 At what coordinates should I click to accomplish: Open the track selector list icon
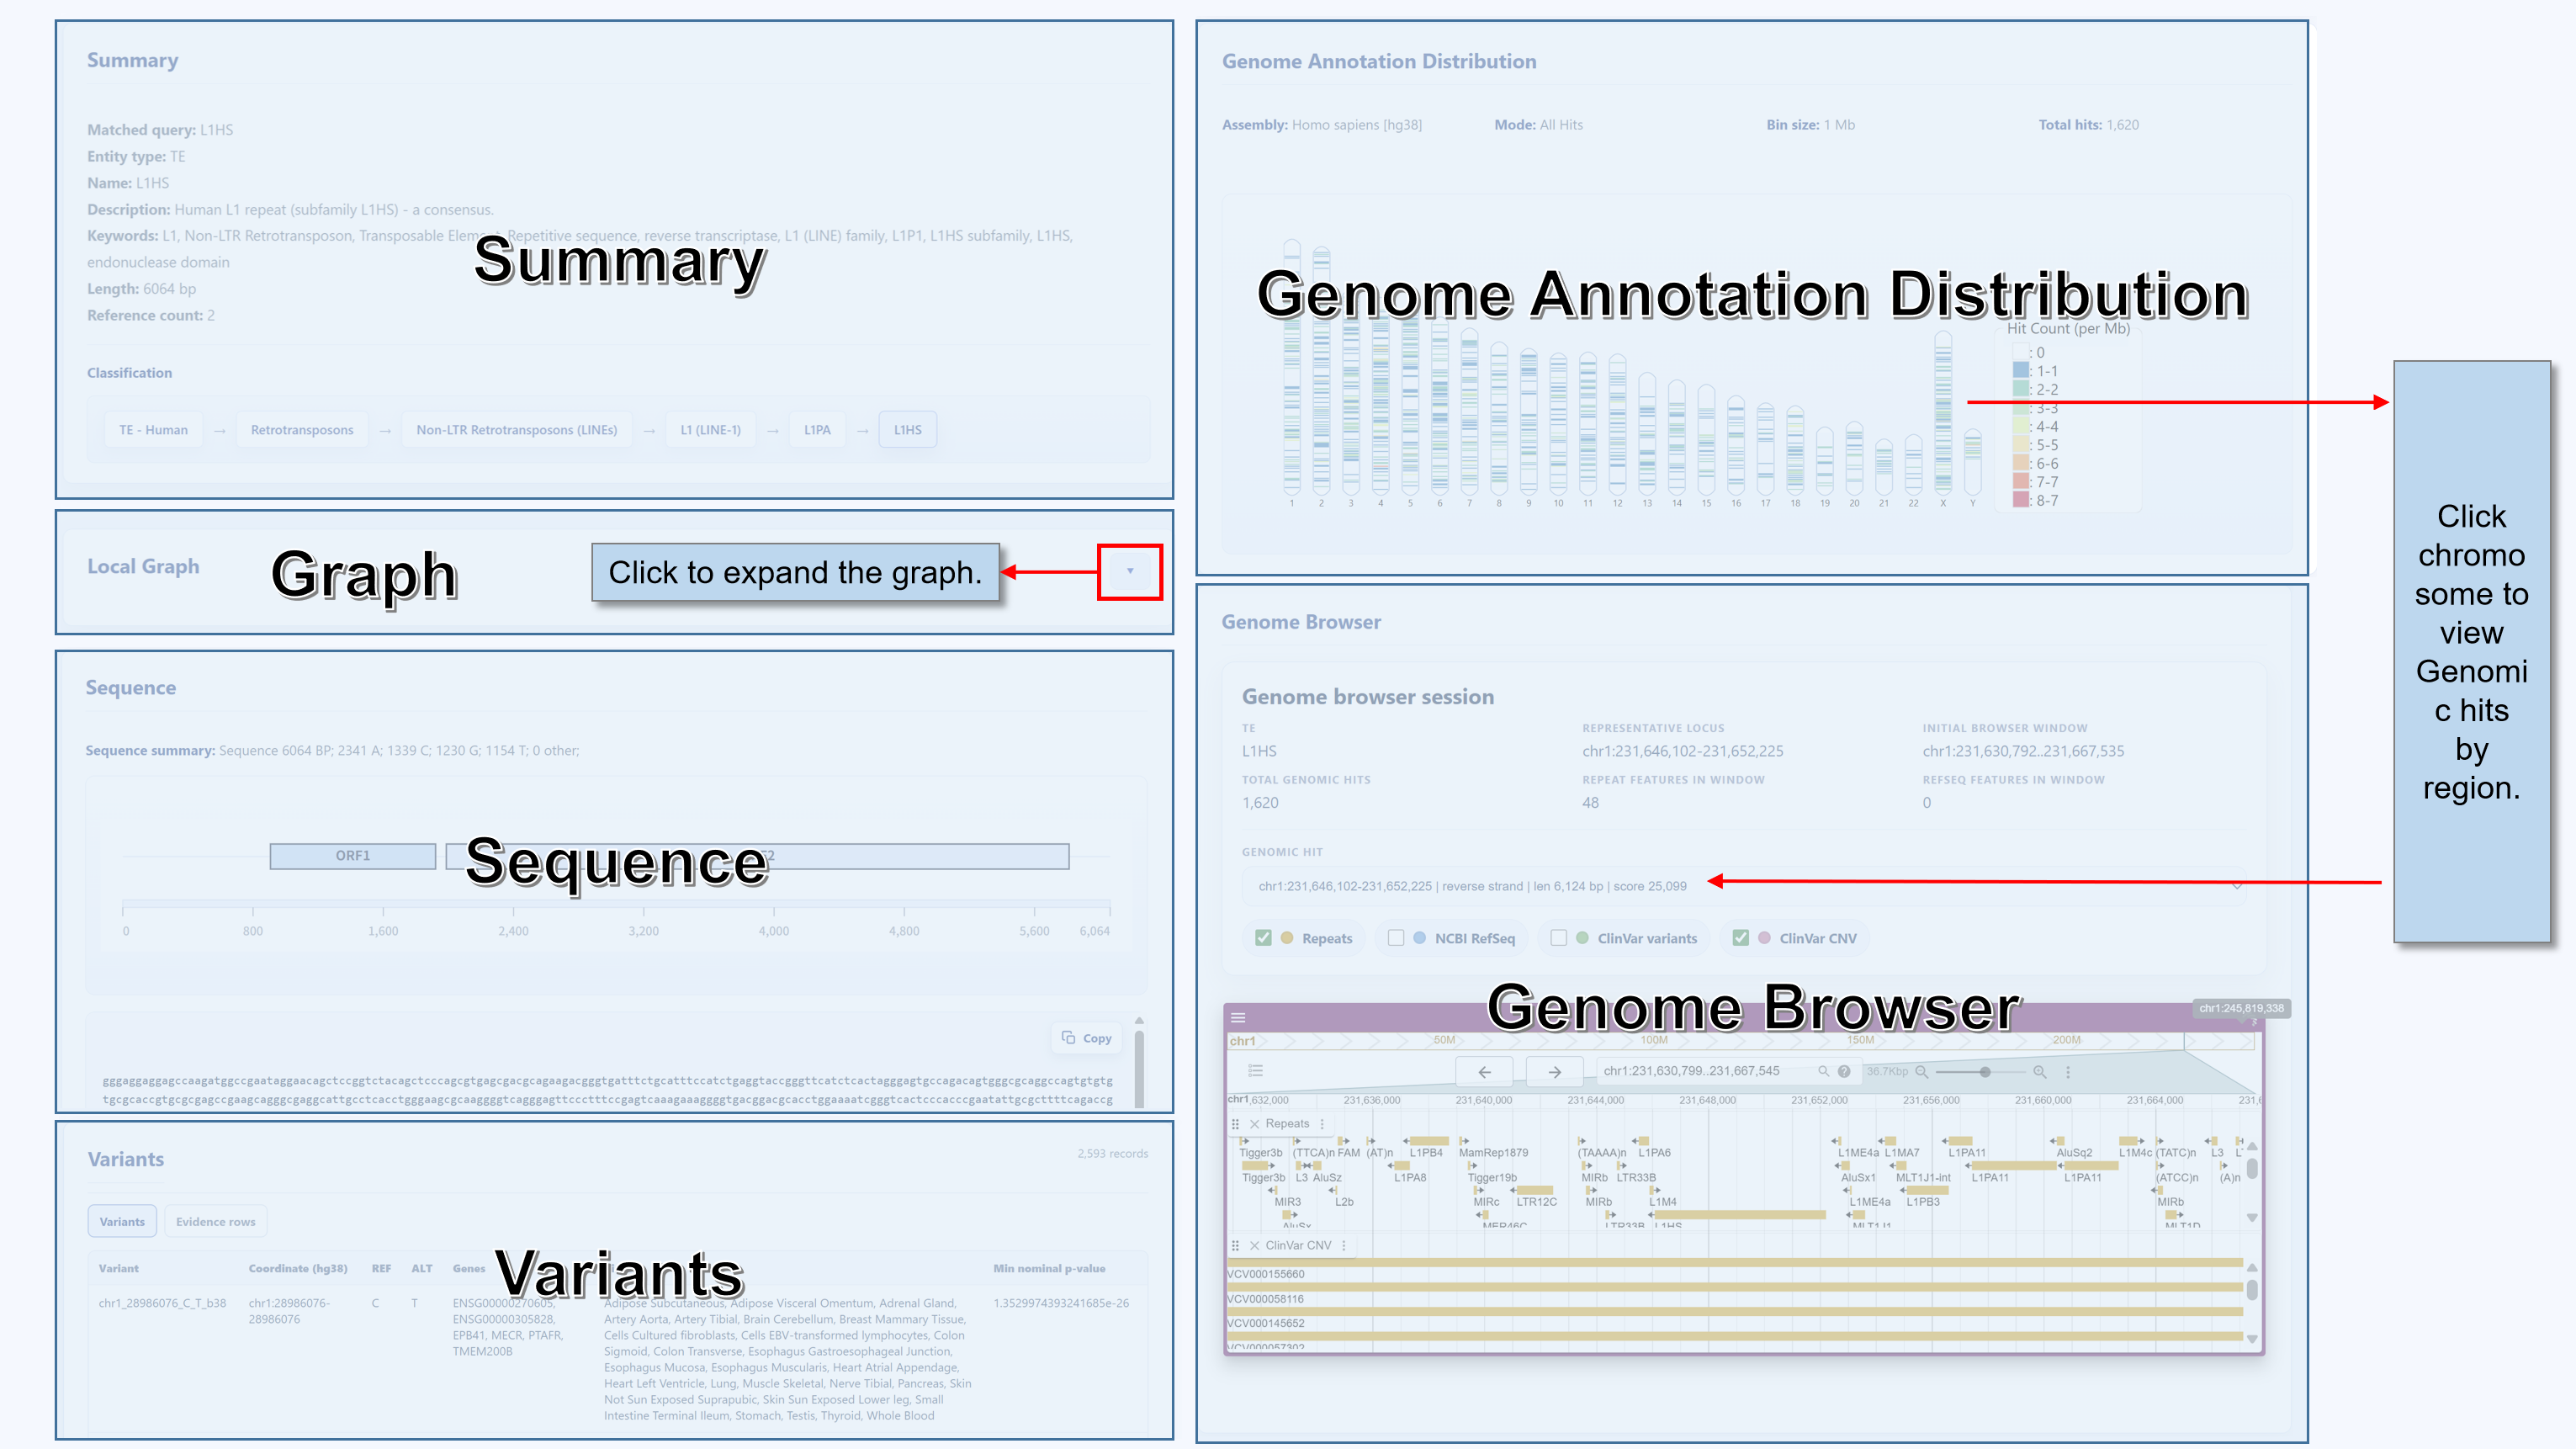point(1255,1071)
